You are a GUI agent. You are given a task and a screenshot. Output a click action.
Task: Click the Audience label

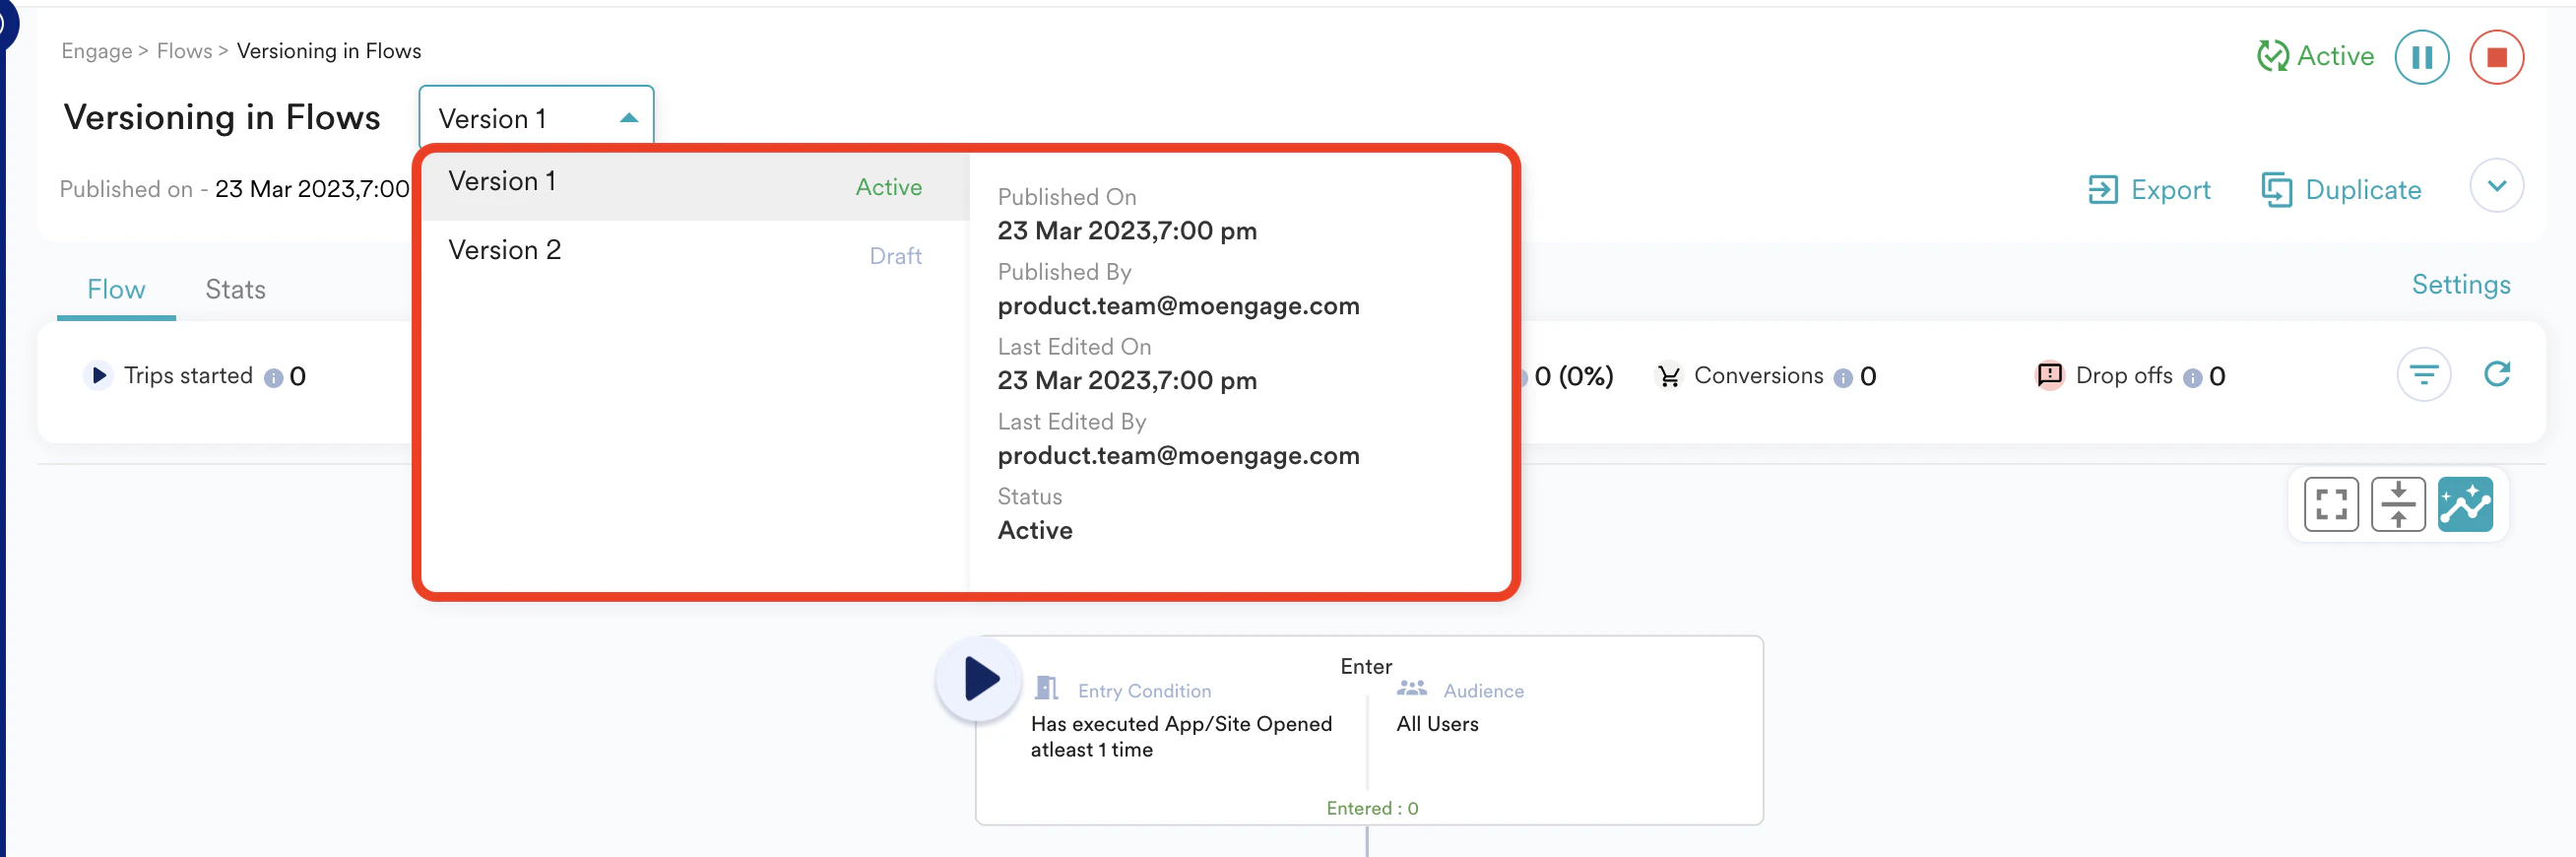coord(1483,691)
